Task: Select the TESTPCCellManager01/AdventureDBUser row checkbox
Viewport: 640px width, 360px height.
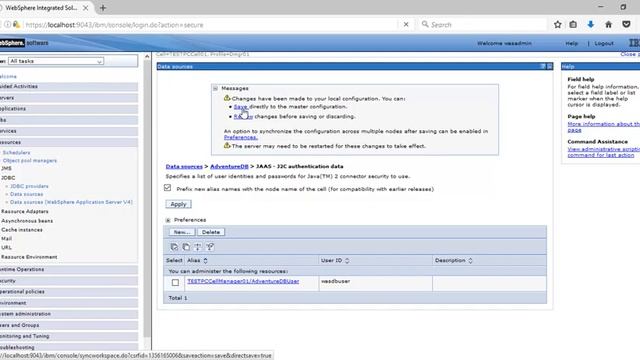Action: [x=175, y=282]
